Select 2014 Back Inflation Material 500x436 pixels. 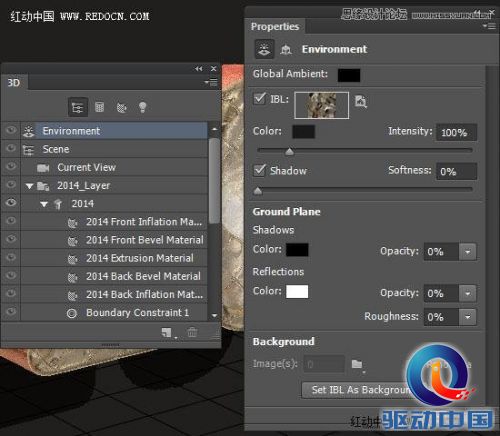pos(114,294)
